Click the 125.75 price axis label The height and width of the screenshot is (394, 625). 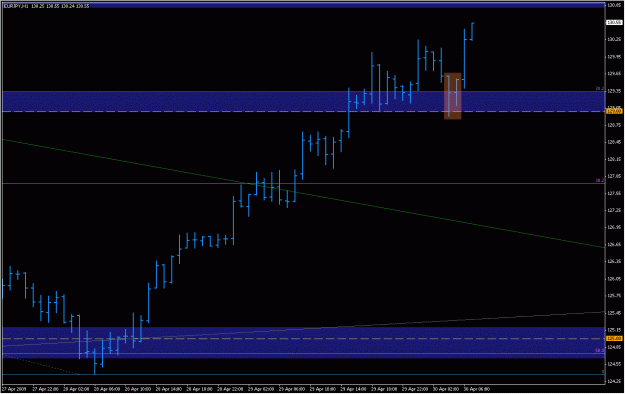point(614,296)
